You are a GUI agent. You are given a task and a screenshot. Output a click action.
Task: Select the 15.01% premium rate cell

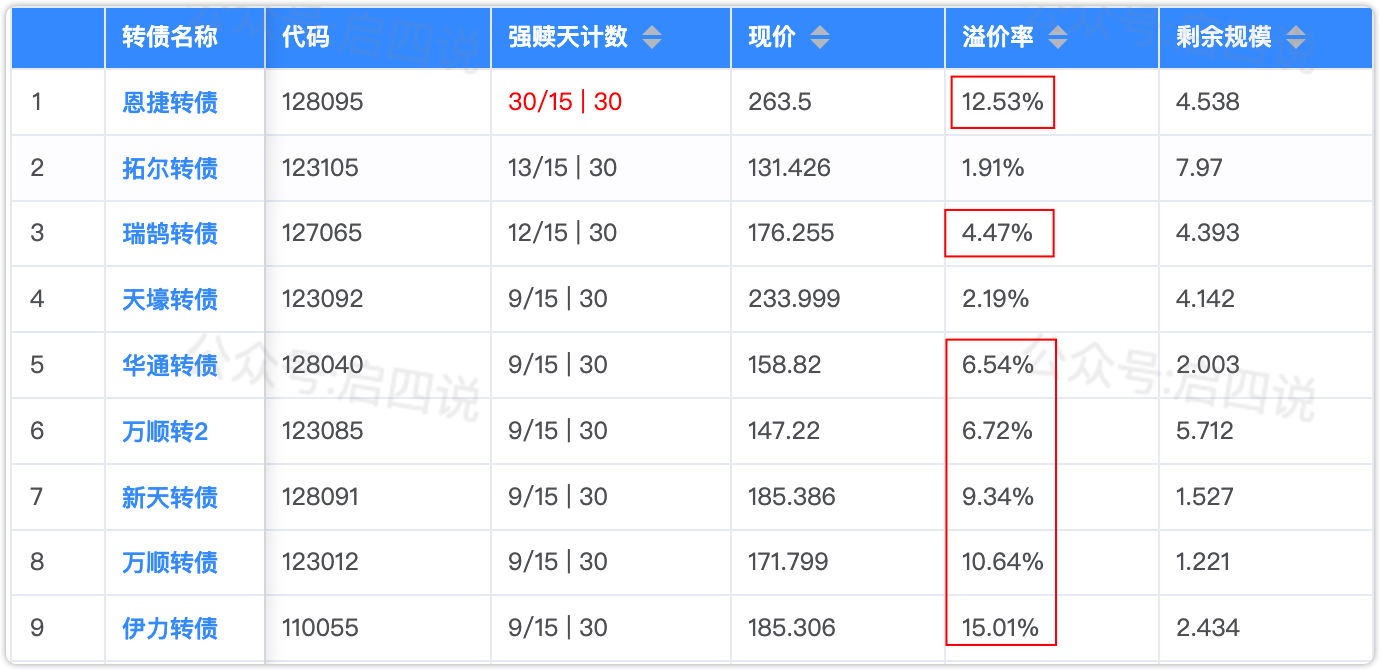[1002, 628]
